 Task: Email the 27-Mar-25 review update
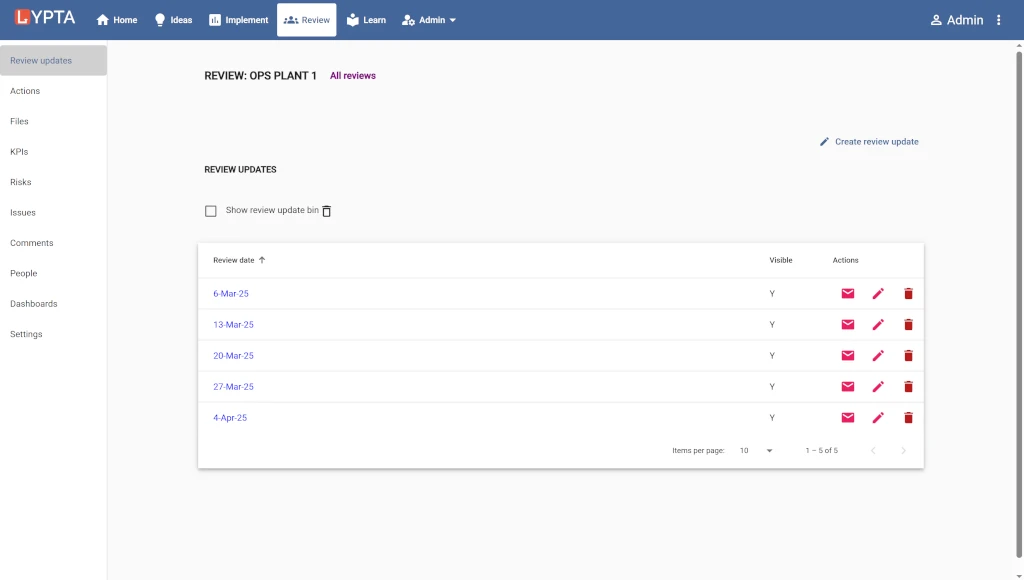pyautogui.click(x=848, y=387)
